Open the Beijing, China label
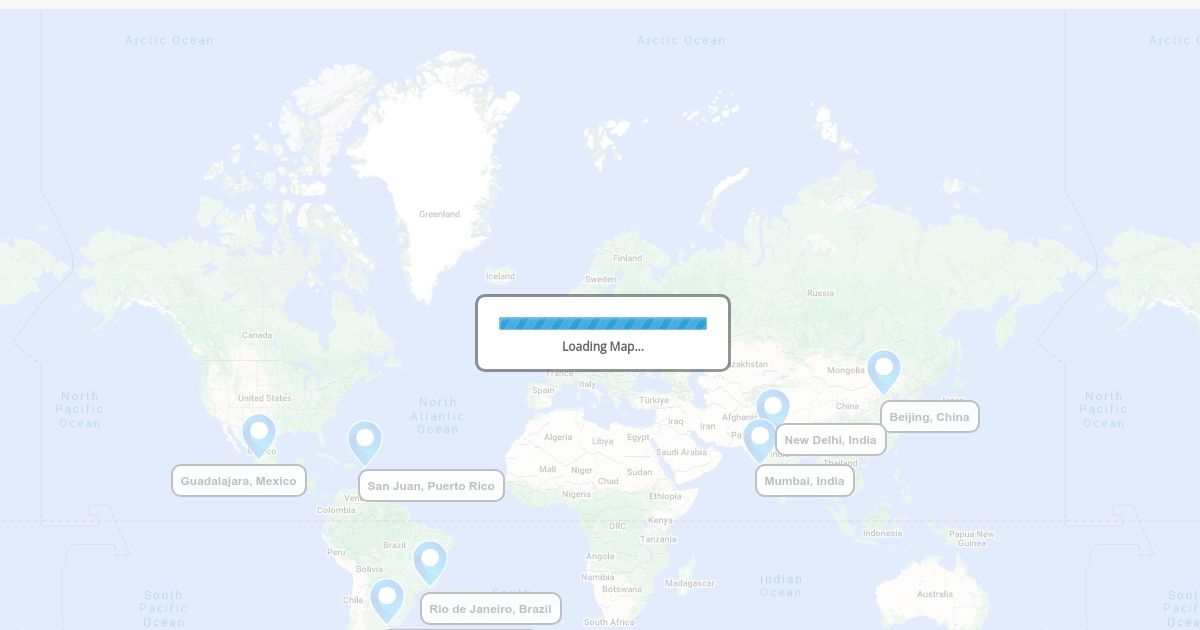This screenshot has width=1200, height=630. (x=930, y=417)
